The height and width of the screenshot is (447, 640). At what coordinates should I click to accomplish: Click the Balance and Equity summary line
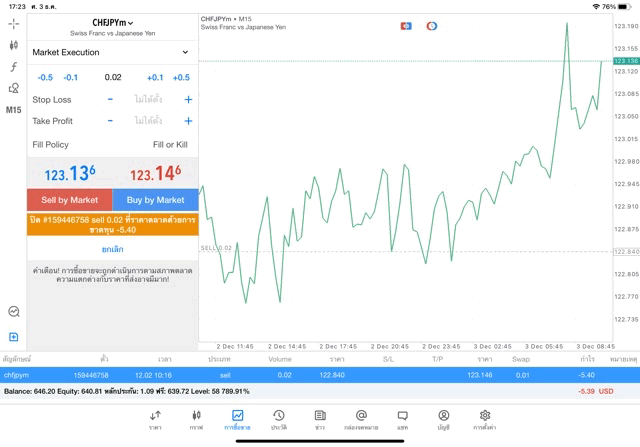tap(127, 391)
